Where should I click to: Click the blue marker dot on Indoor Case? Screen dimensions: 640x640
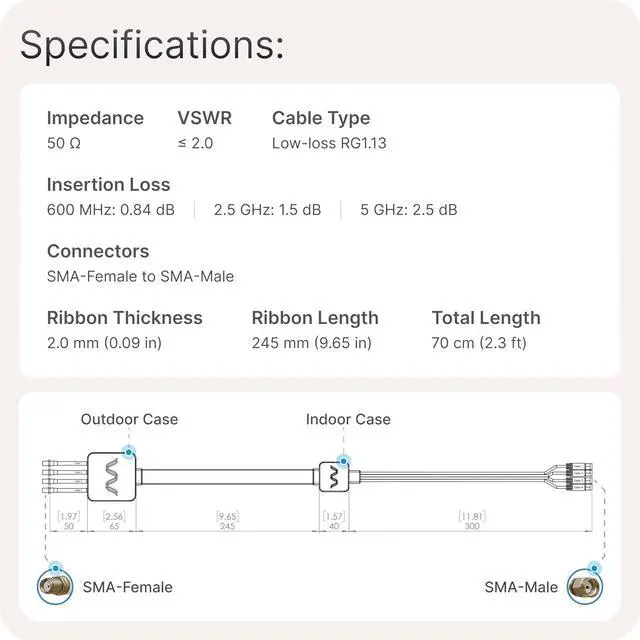[344, 458]
